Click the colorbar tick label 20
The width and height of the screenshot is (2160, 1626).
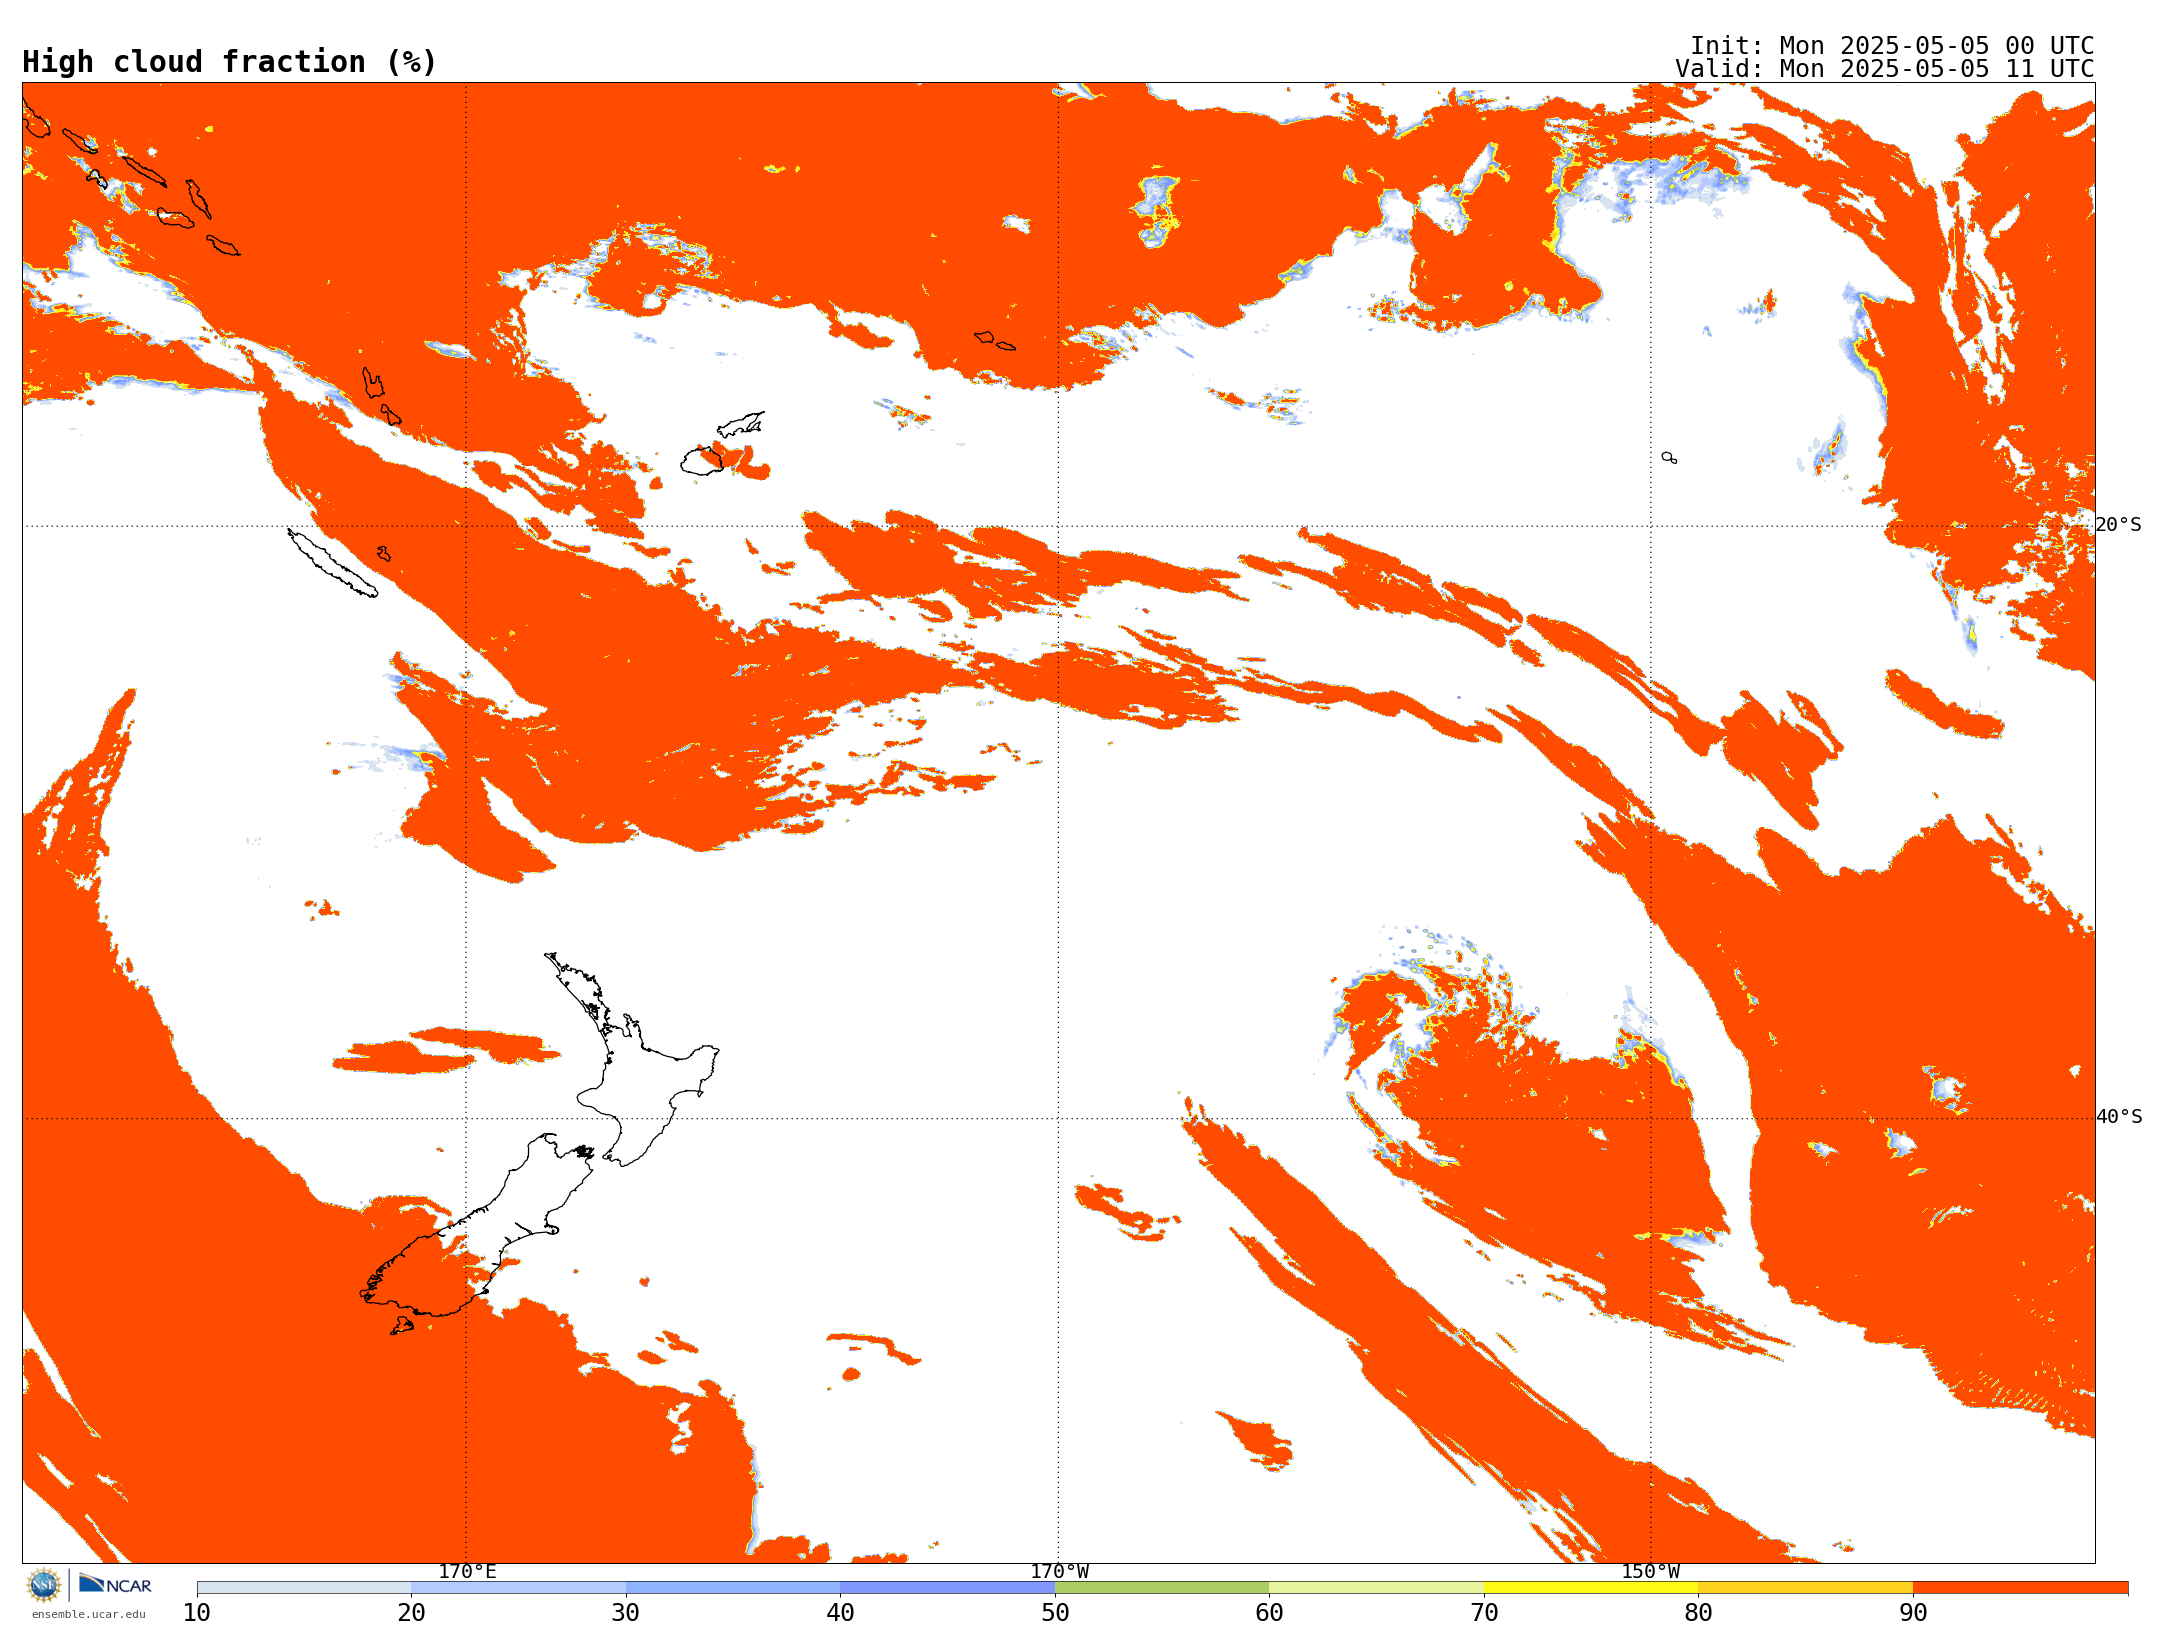tap(411, 1613)
